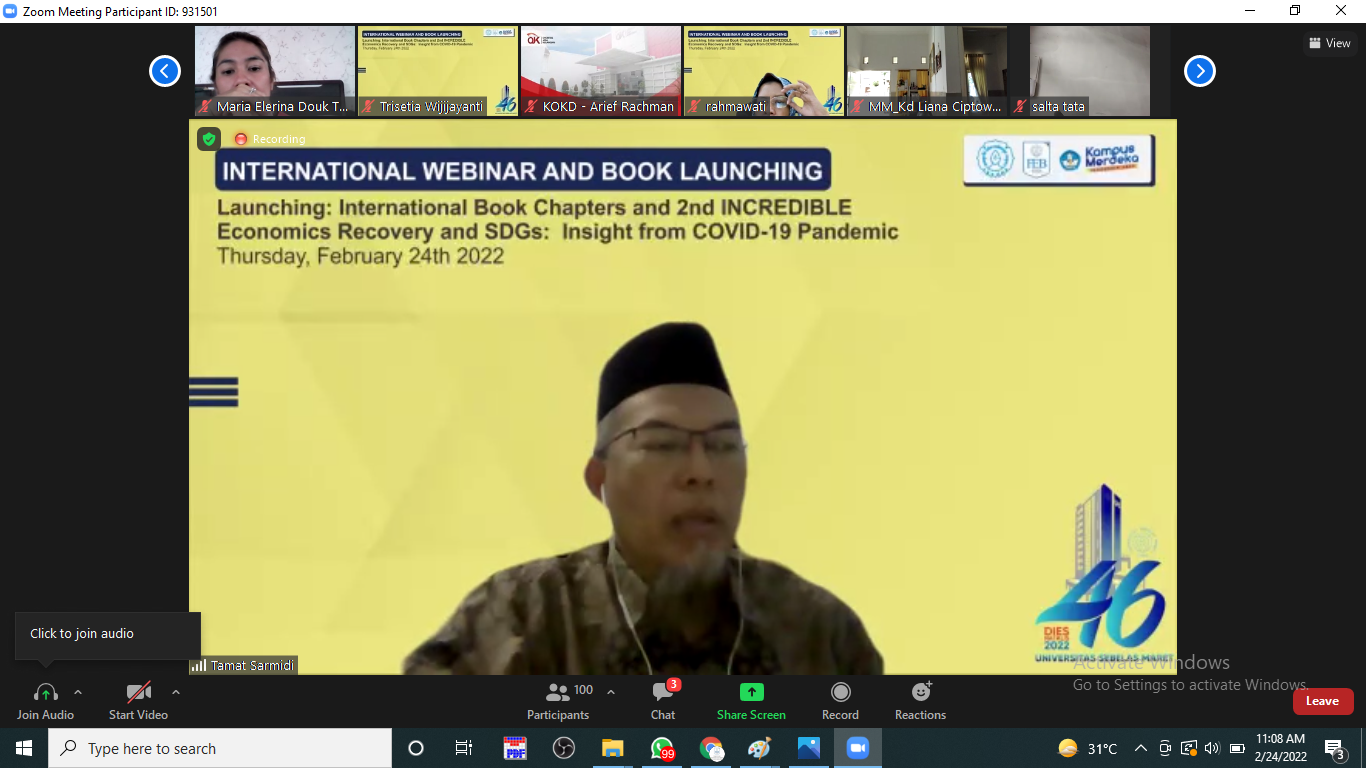Click the Zoom icon on taskbar
This screenshot has width=1366, height=768.
click(857, 748)
